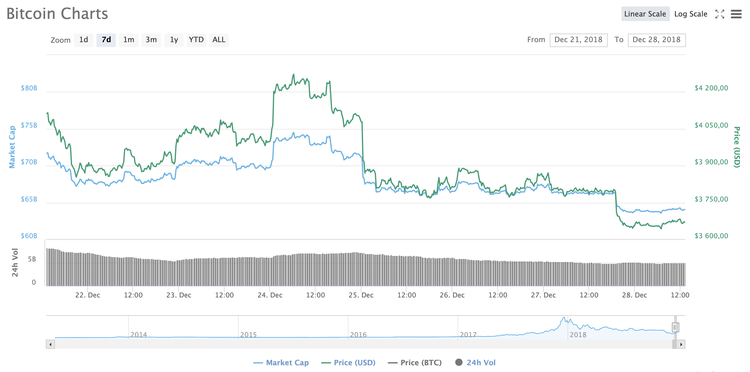Select the 7d zoom range
Image resolution: width=750 pixels, height=372 pixels.
pos(106,40)
